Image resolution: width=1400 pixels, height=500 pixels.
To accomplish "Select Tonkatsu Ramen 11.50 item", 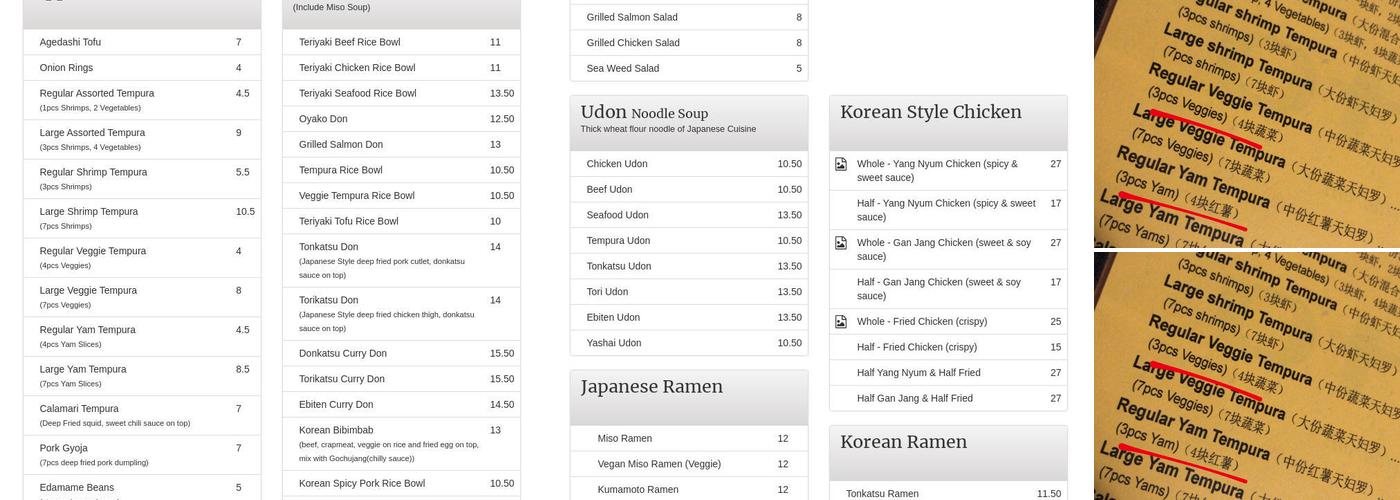I will click(x=948, y=491).
